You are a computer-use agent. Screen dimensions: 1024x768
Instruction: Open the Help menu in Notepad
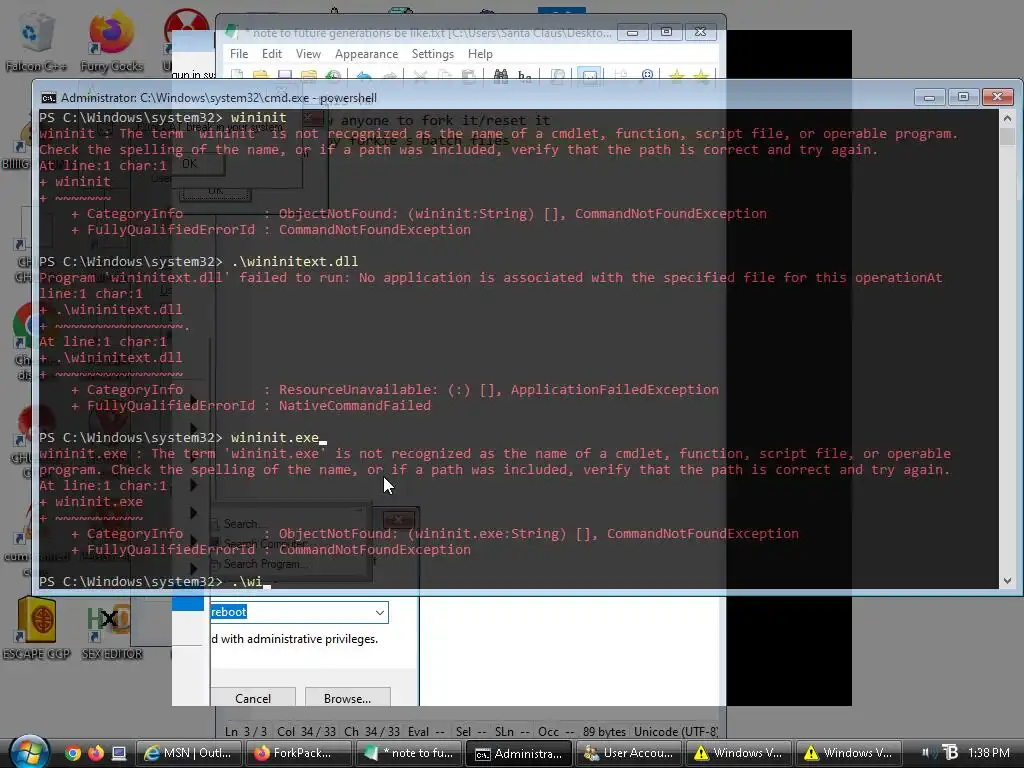click(480, 54)
